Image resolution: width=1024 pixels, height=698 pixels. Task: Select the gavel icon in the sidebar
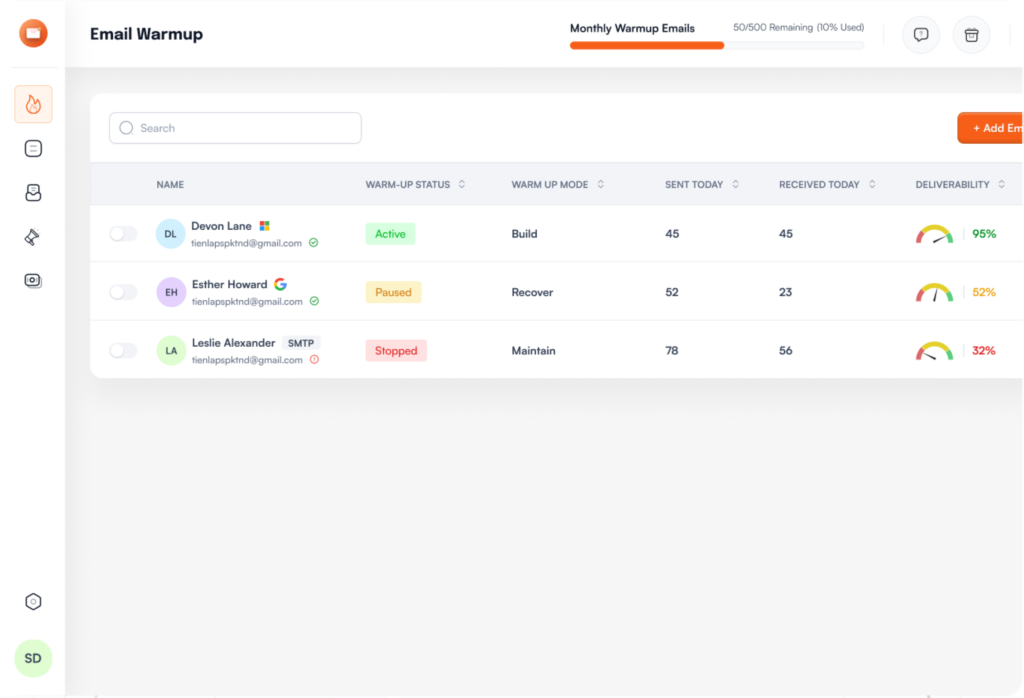33,237
